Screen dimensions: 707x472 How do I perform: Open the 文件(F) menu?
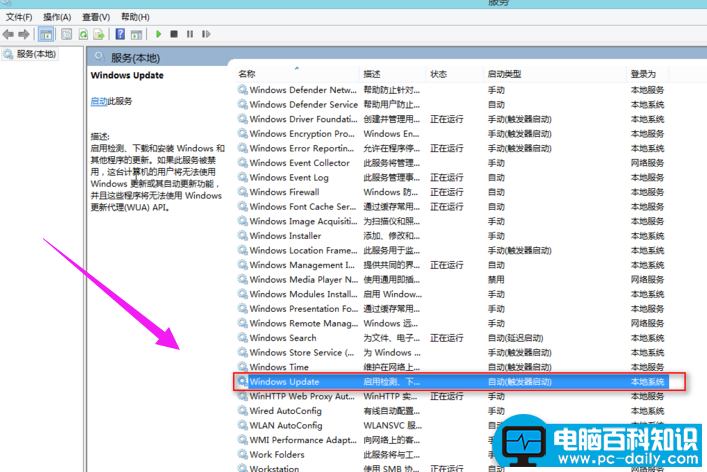pyautogui.click(x=19, y=17)
